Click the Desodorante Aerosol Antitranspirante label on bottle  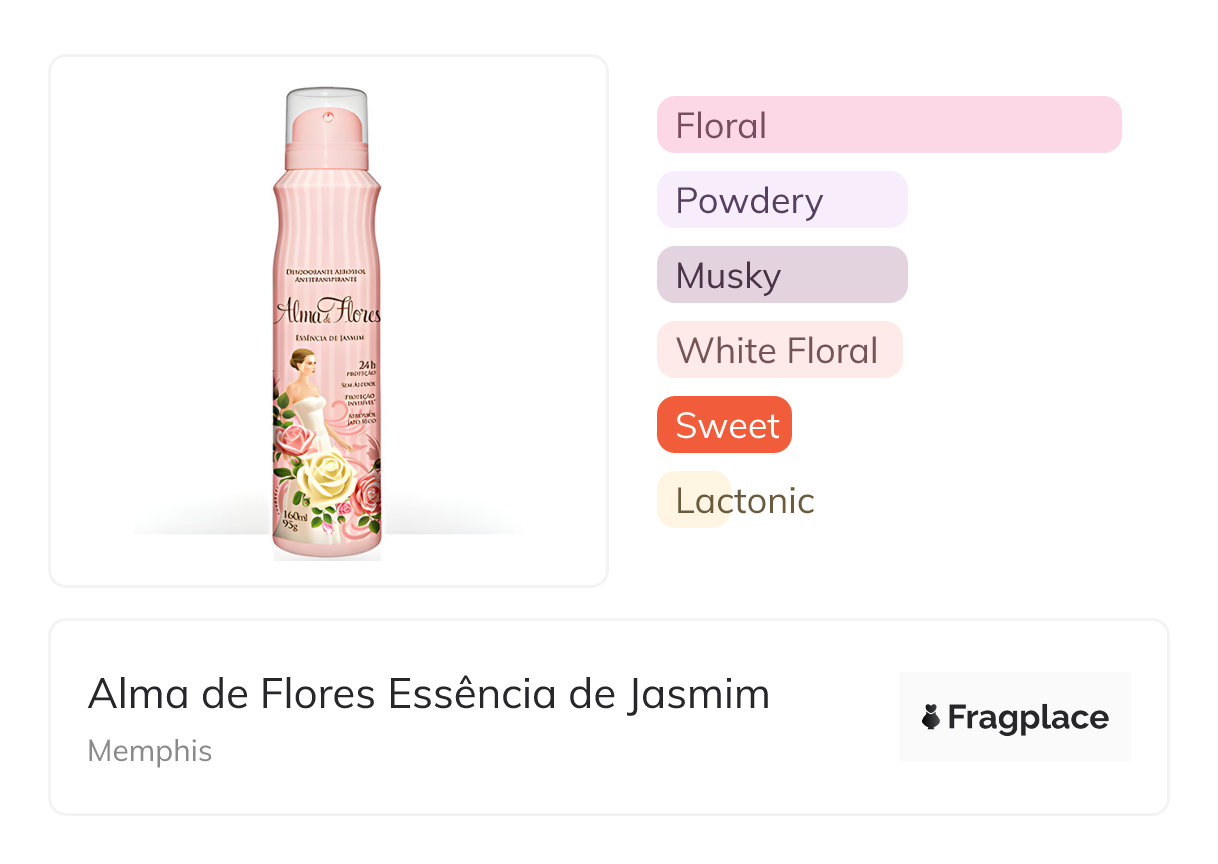click(x=327, y=277)
